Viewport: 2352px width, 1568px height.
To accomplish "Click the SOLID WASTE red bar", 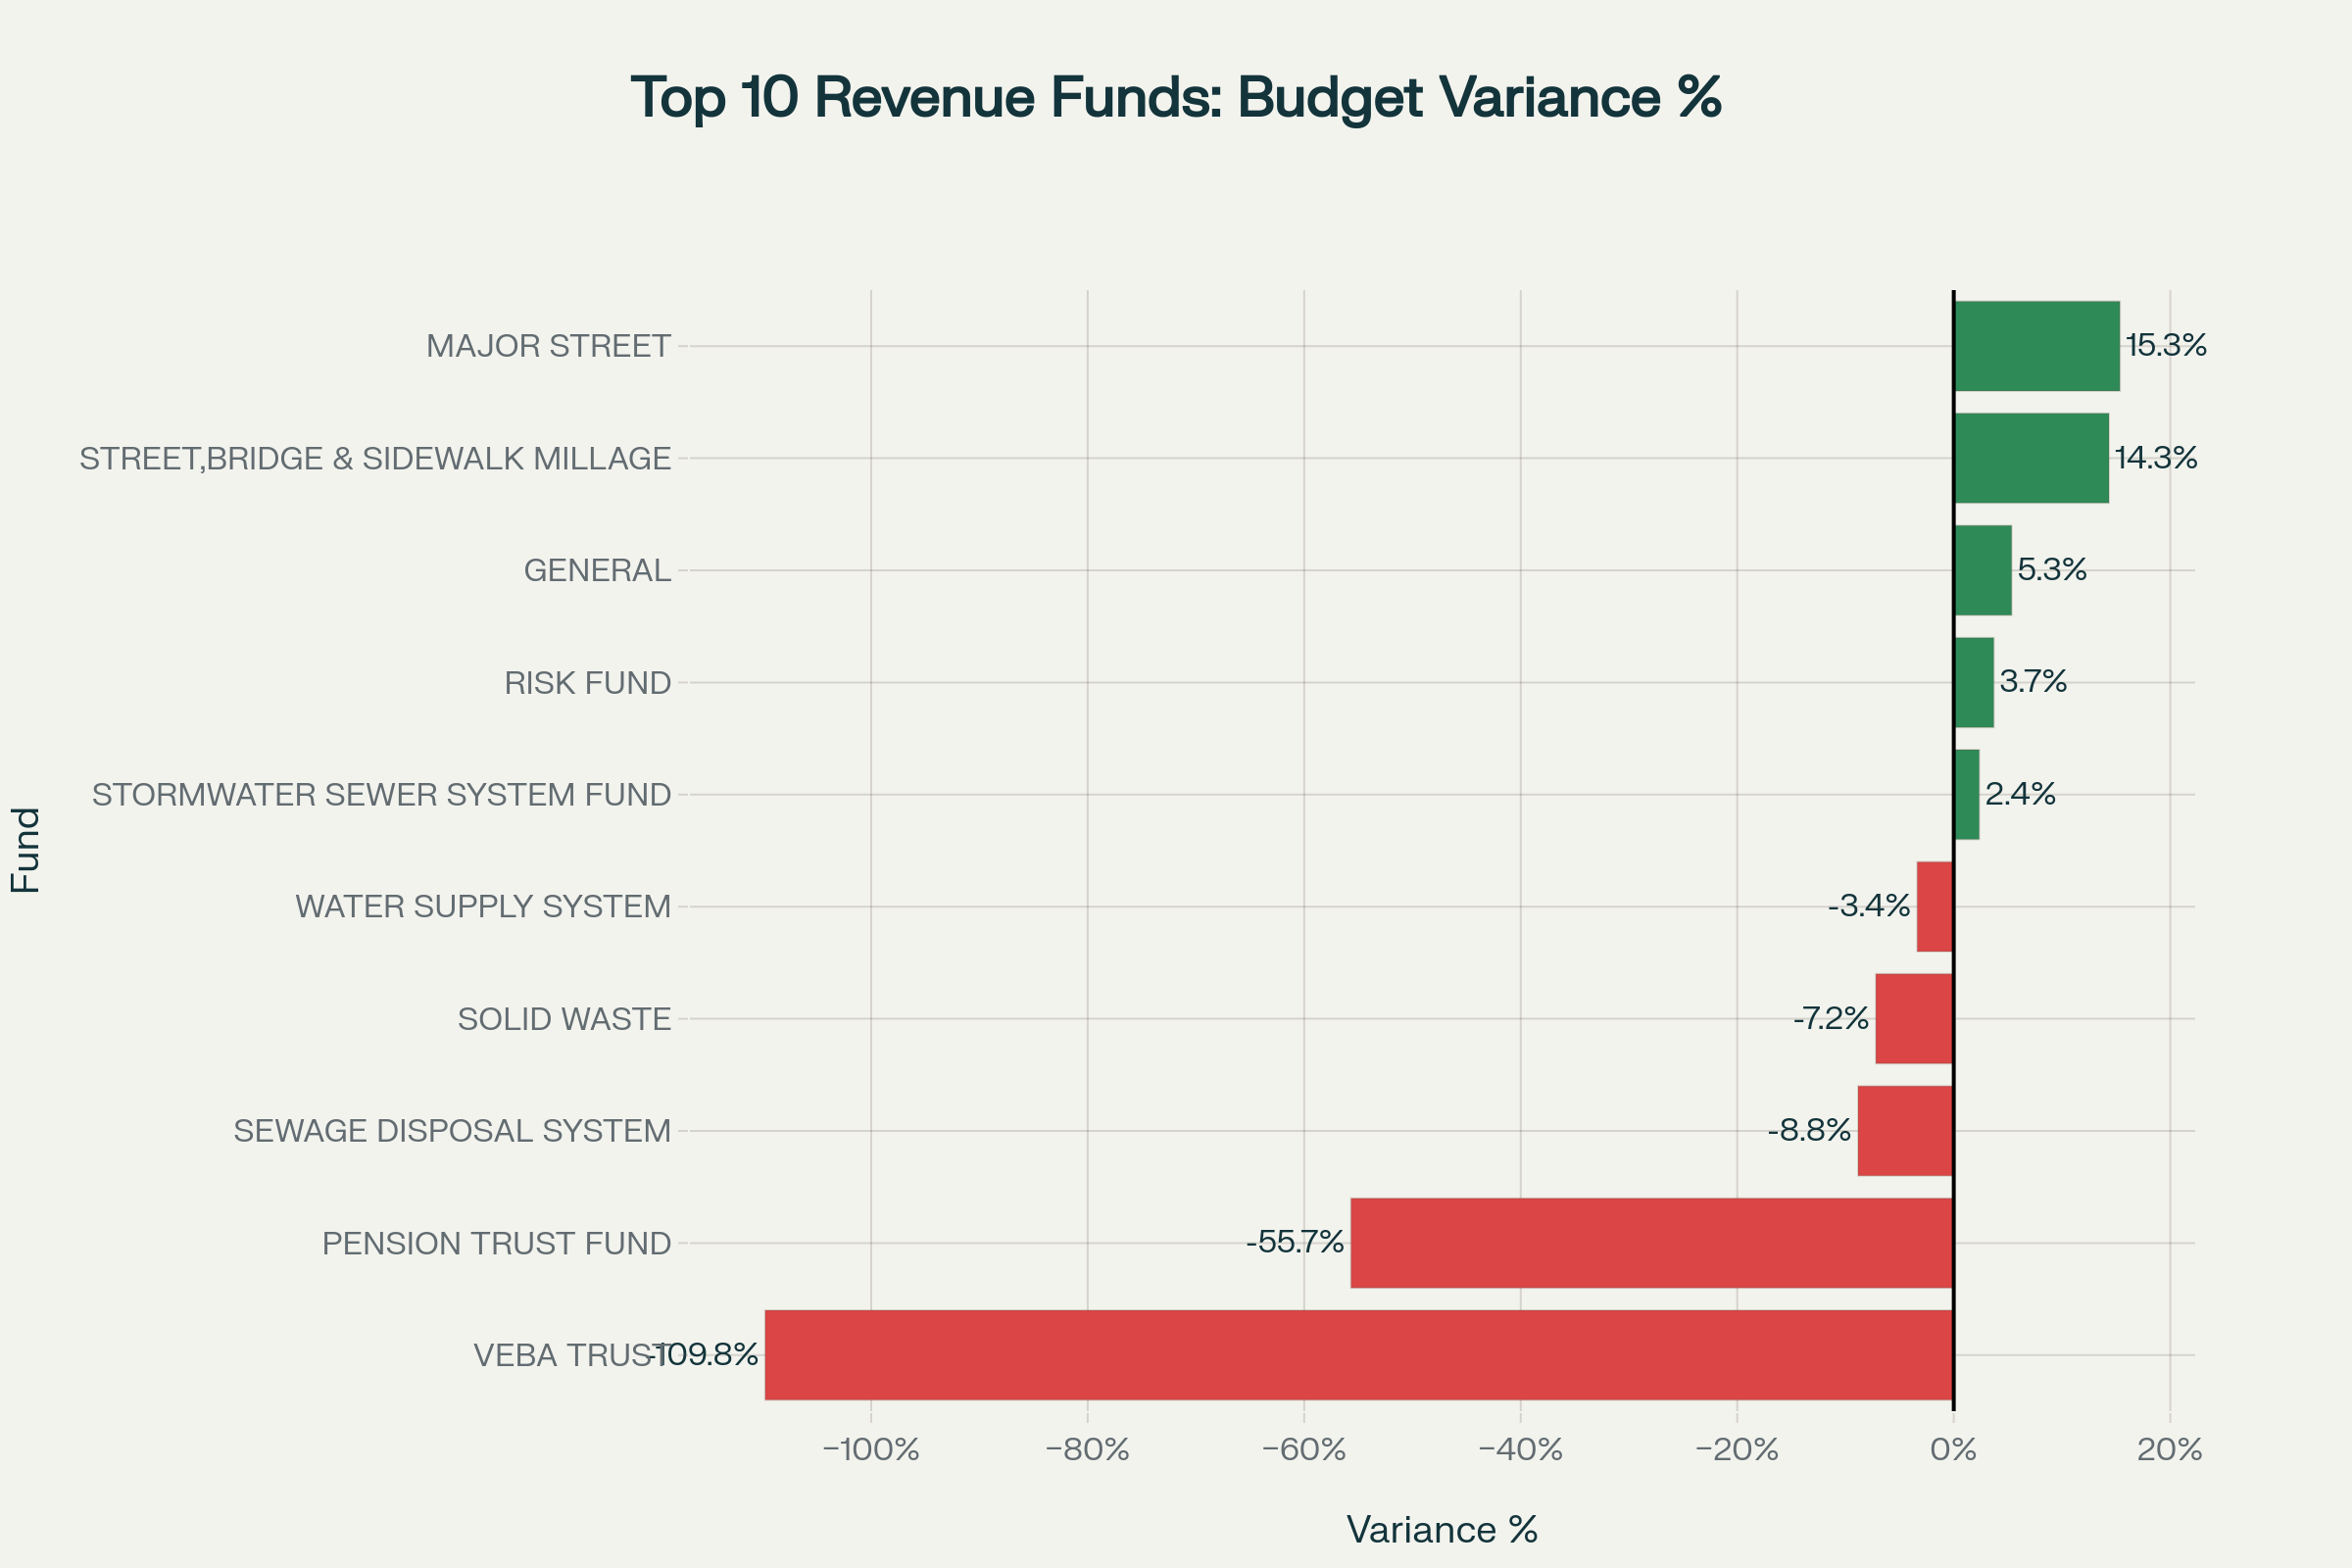I will point(1914,1018).
